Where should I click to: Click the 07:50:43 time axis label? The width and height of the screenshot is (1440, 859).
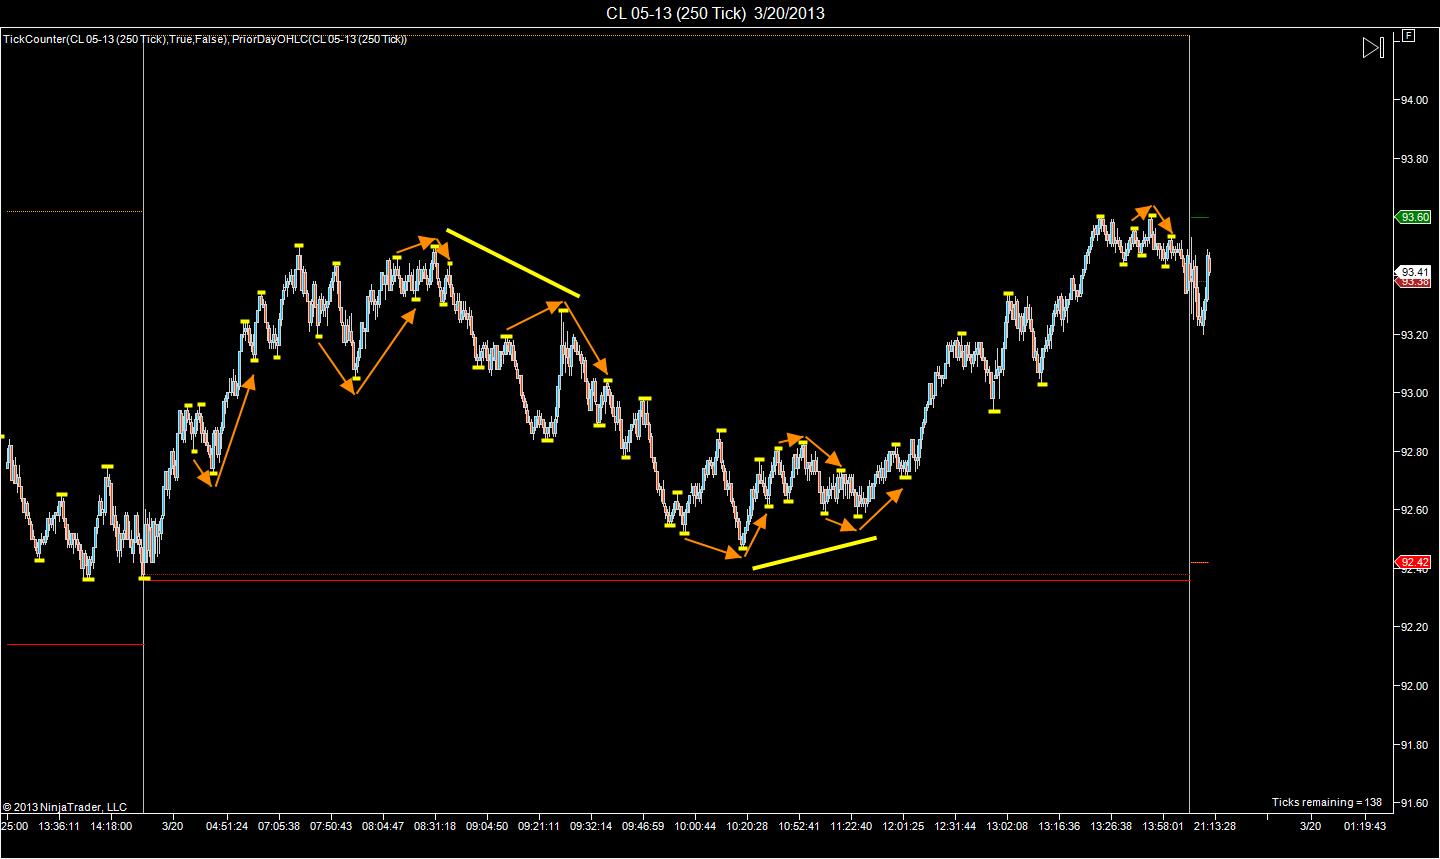click(331, 826)
